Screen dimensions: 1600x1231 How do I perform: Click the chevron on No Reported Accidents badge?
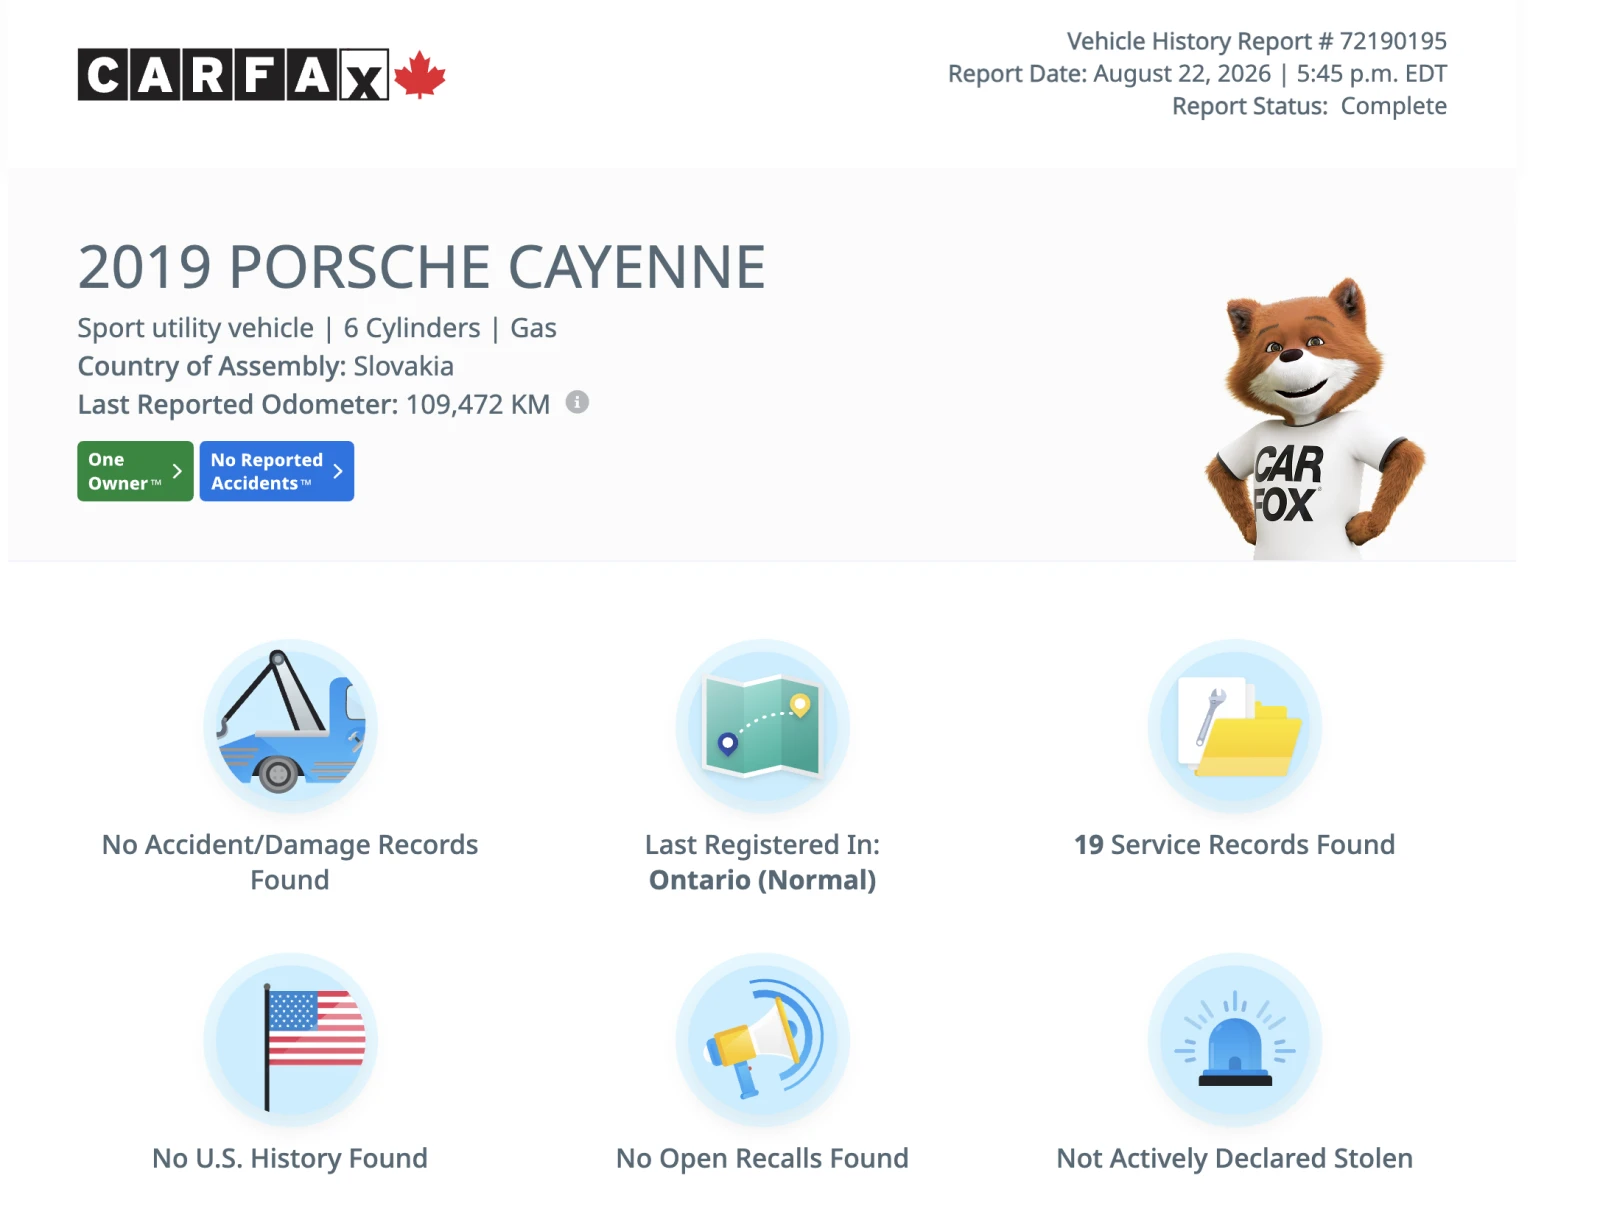coord(338,471)
